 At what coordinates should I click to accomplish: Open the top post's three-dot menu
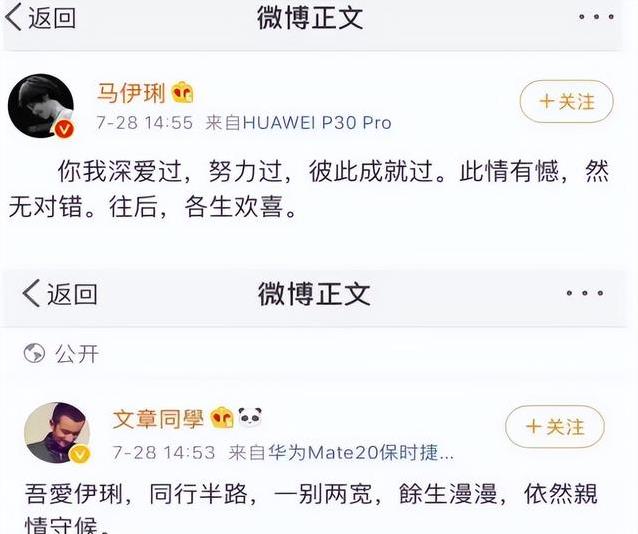click(596, 17)
